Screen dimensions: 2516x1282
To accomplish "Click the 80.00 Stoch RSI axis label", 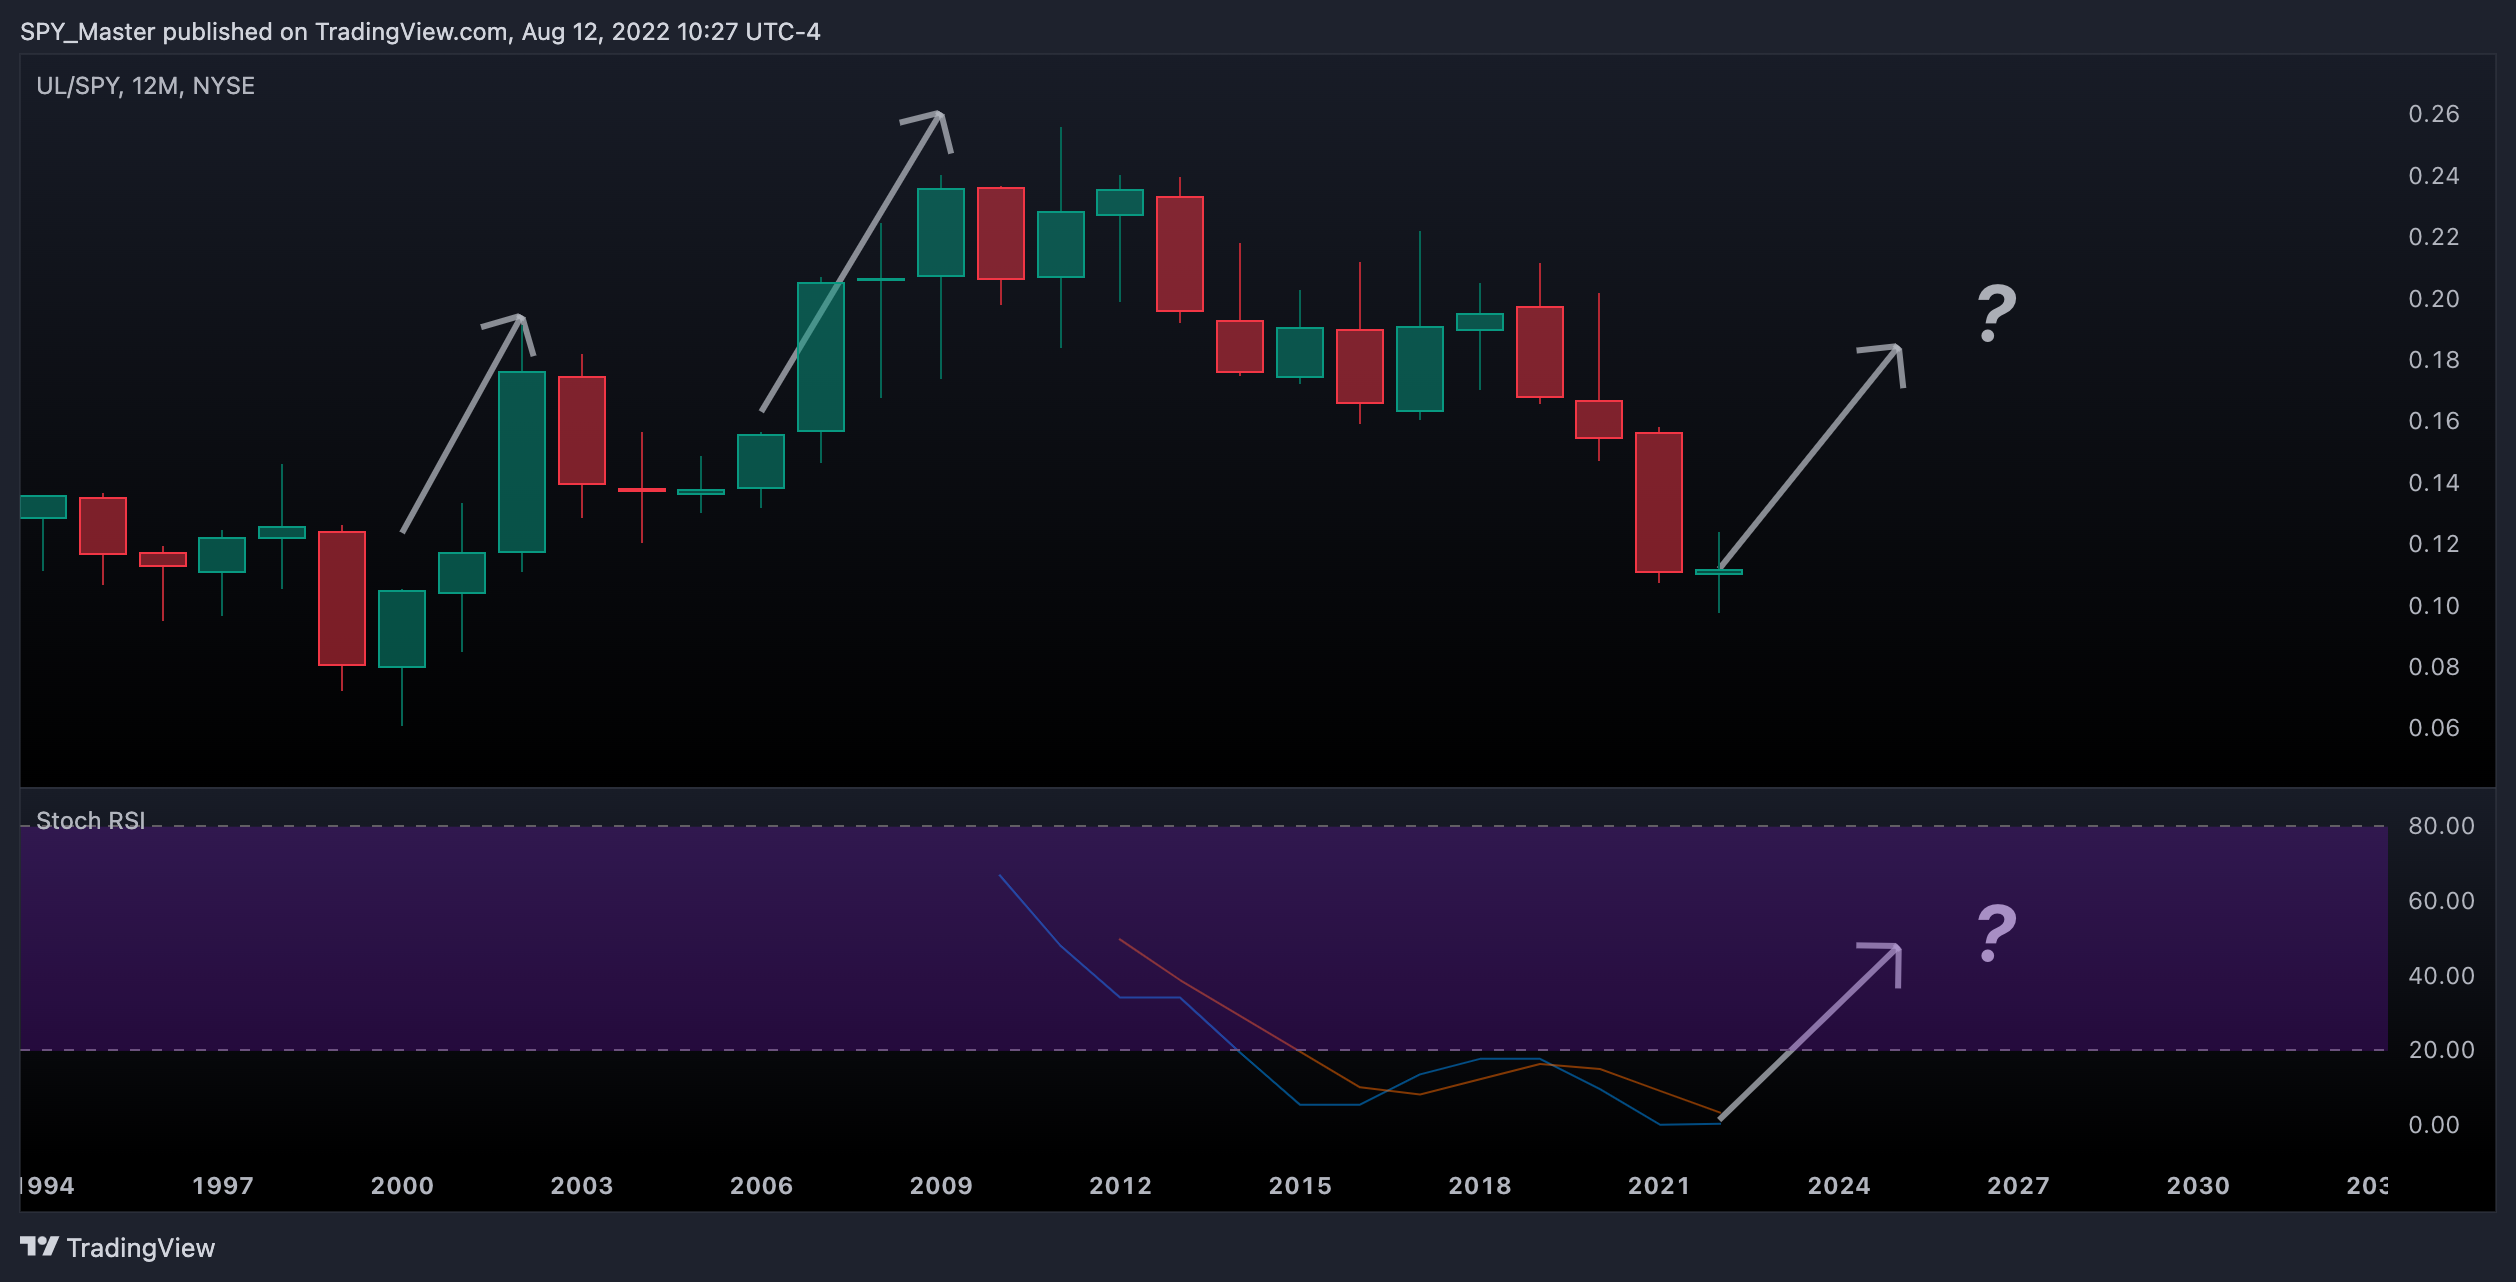I will (x=2441, y=826).
